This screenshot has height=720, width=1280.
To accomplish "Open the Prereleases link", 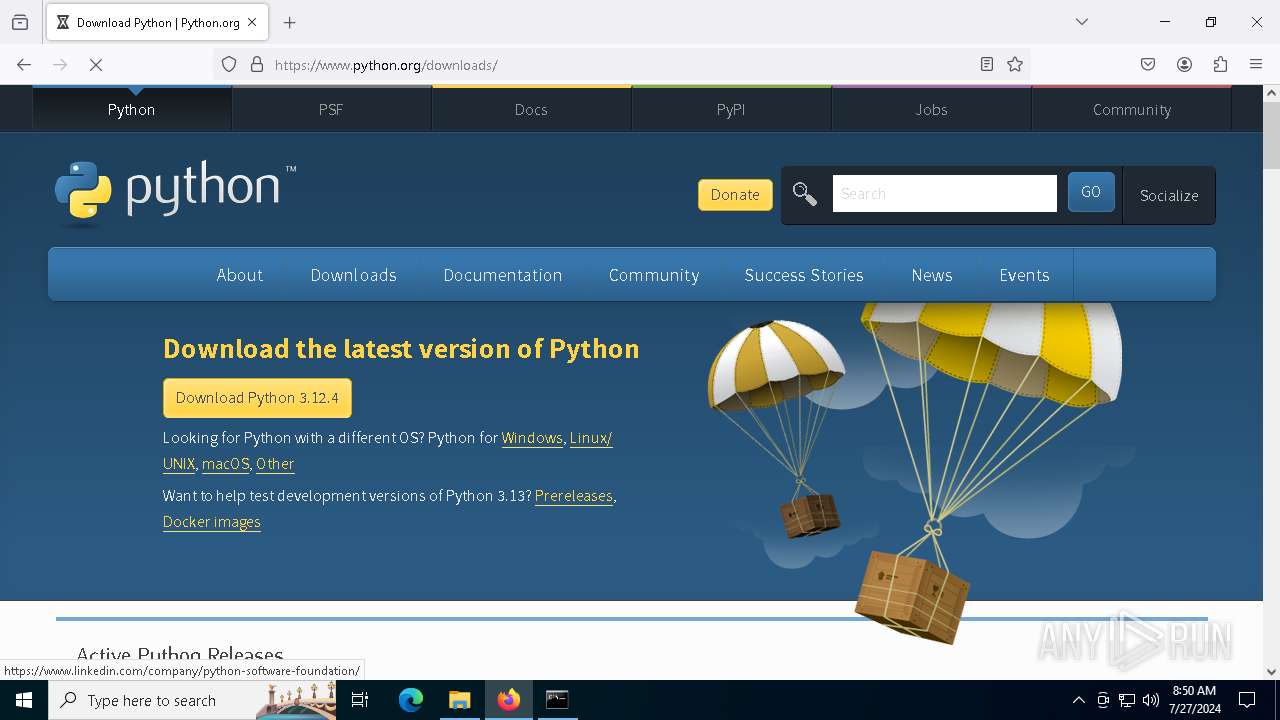I will click(x=574, y=496).
